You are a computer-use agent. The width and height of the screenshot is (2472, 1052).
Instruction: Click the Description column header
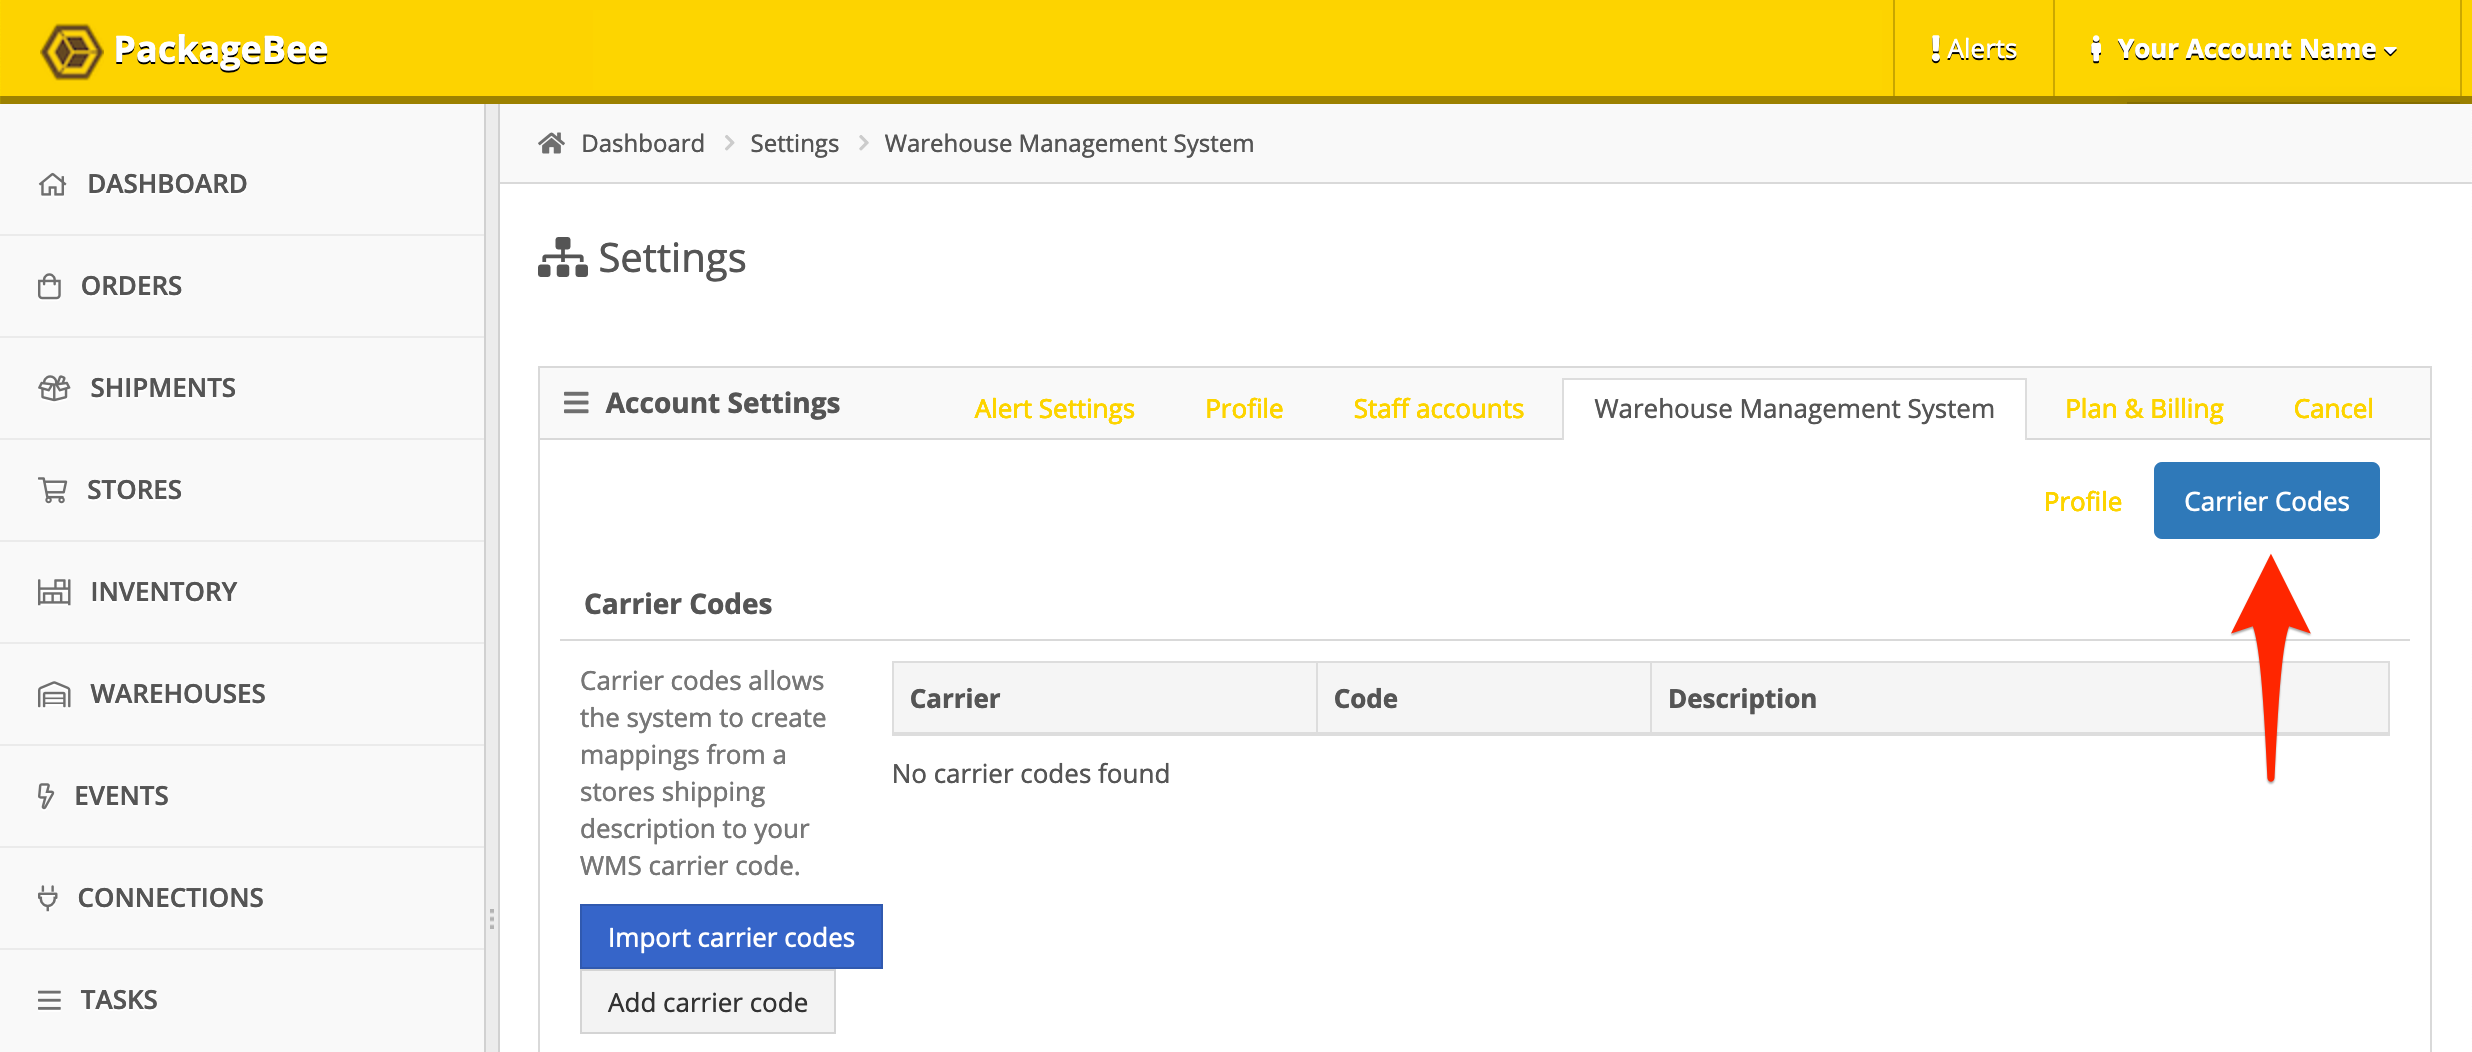2020,698
